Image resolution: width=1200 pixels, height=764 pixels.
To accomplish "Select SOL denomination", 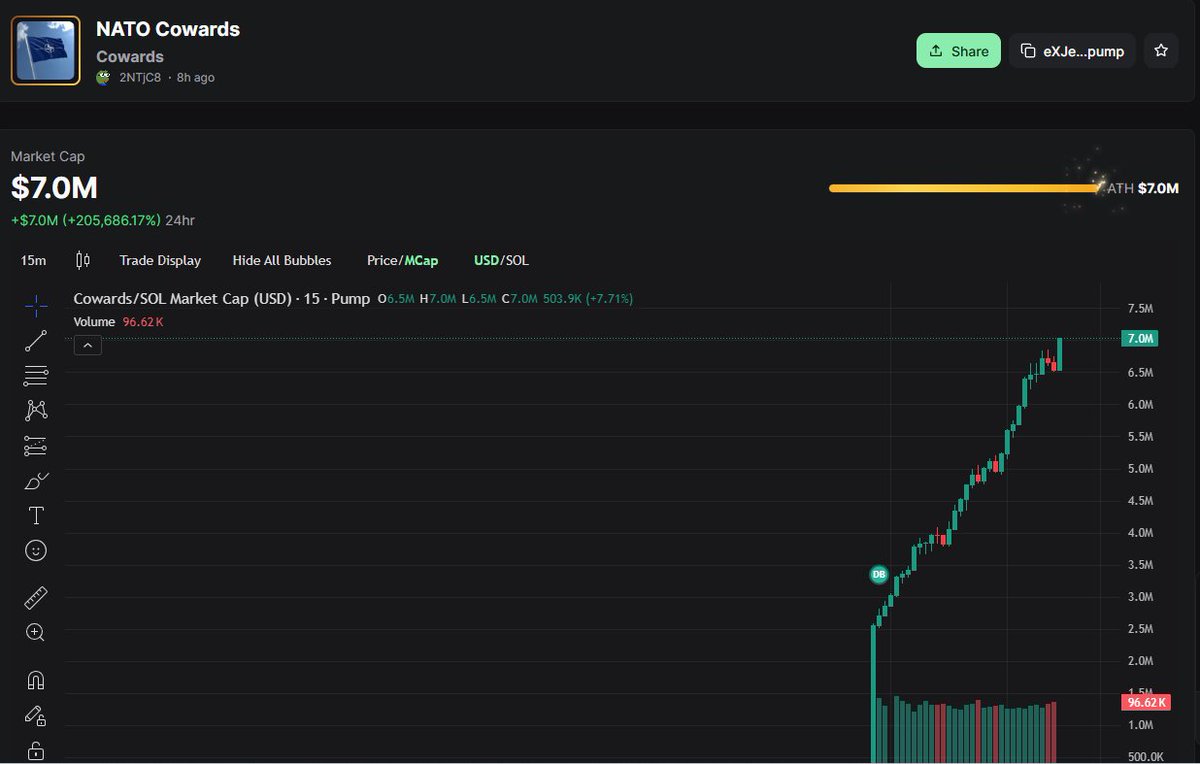I will (517, 260).
